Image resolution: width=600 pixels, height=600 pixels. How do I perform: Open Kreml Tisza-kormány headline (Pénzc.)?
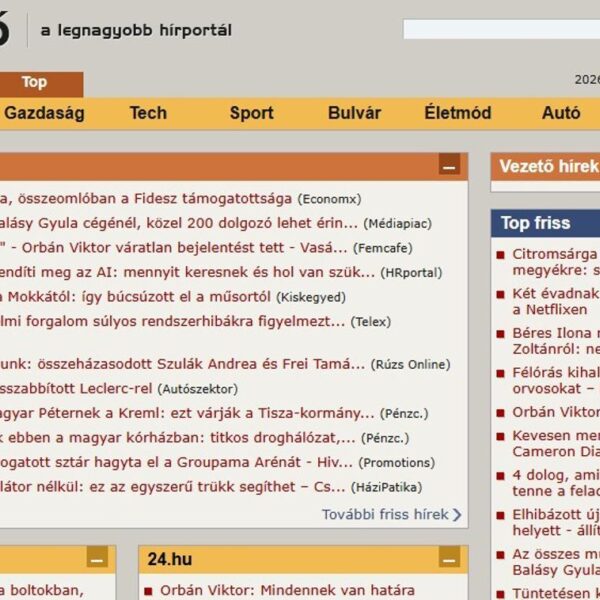pyautogui.click(x=187, y=413)
